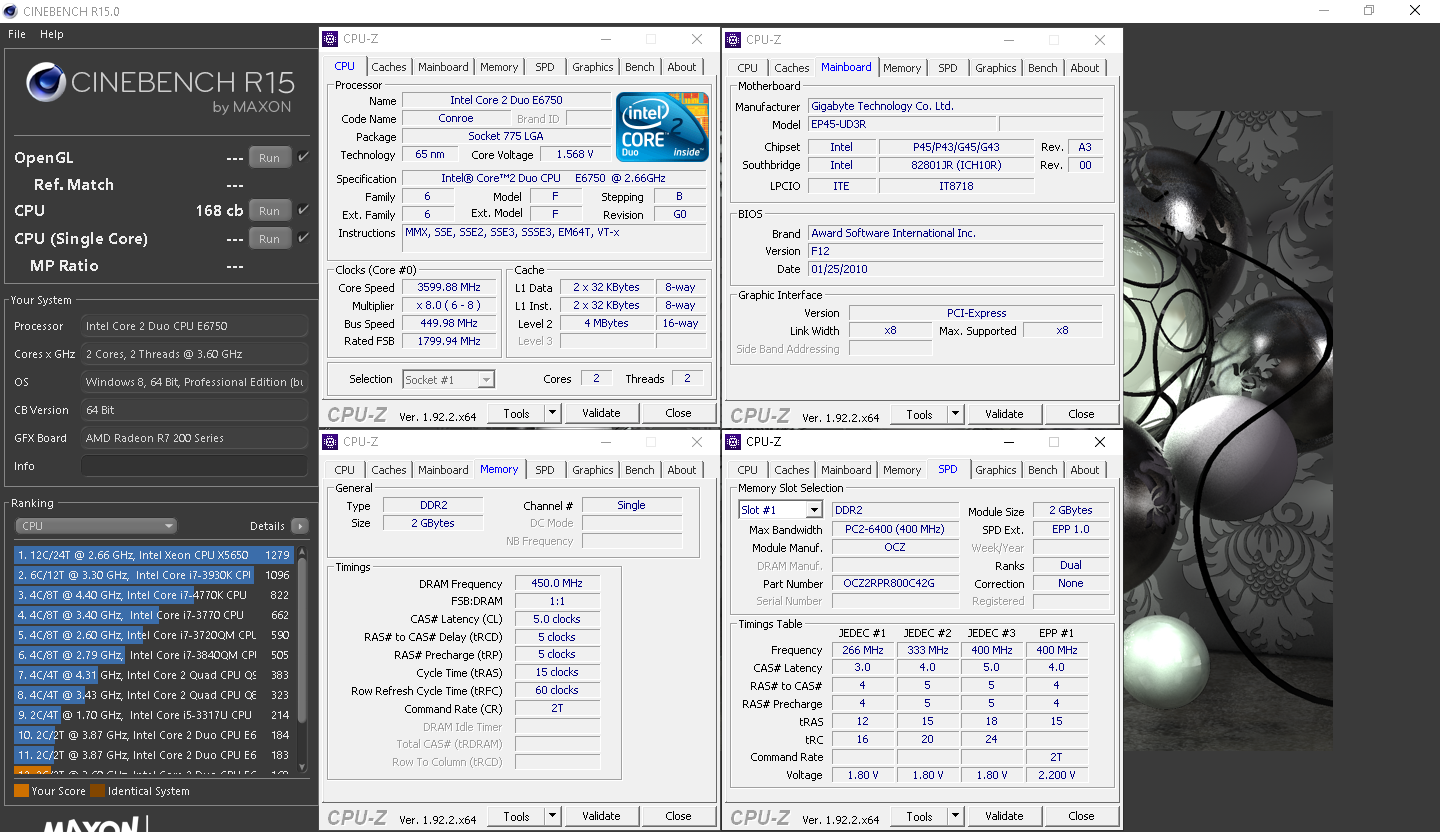Click the rendered spheres preview image
The image size is (1440, 832).
point(1228,430)
